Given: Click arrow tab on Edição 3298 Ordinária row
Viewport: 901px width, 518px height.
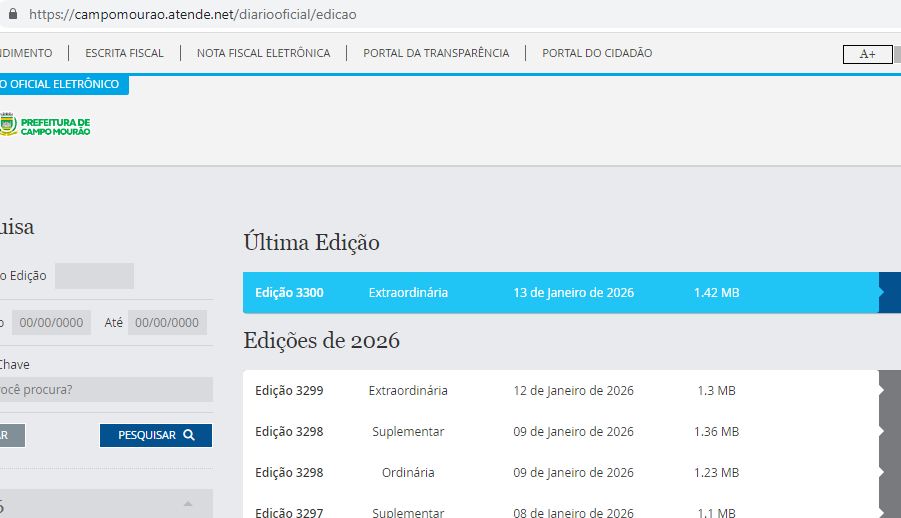Looking at the screenshot, I should [888, 473].
